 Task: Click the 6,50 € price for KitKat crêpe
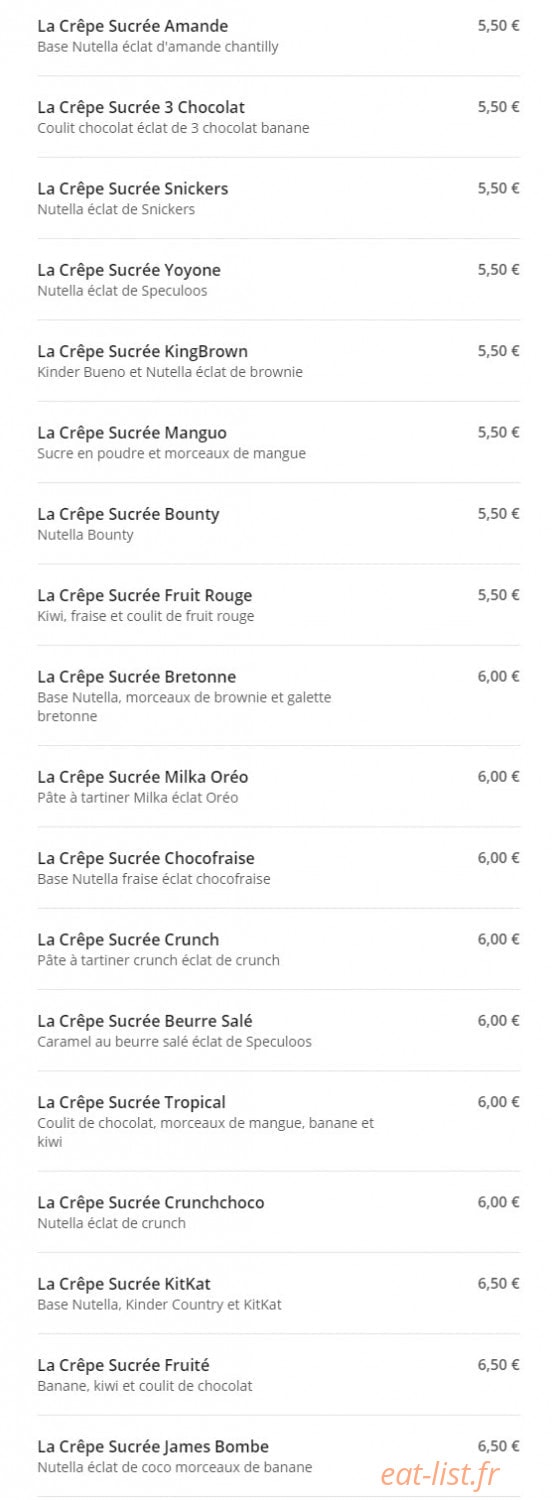pyautogui.click(x=498, y=1284)
